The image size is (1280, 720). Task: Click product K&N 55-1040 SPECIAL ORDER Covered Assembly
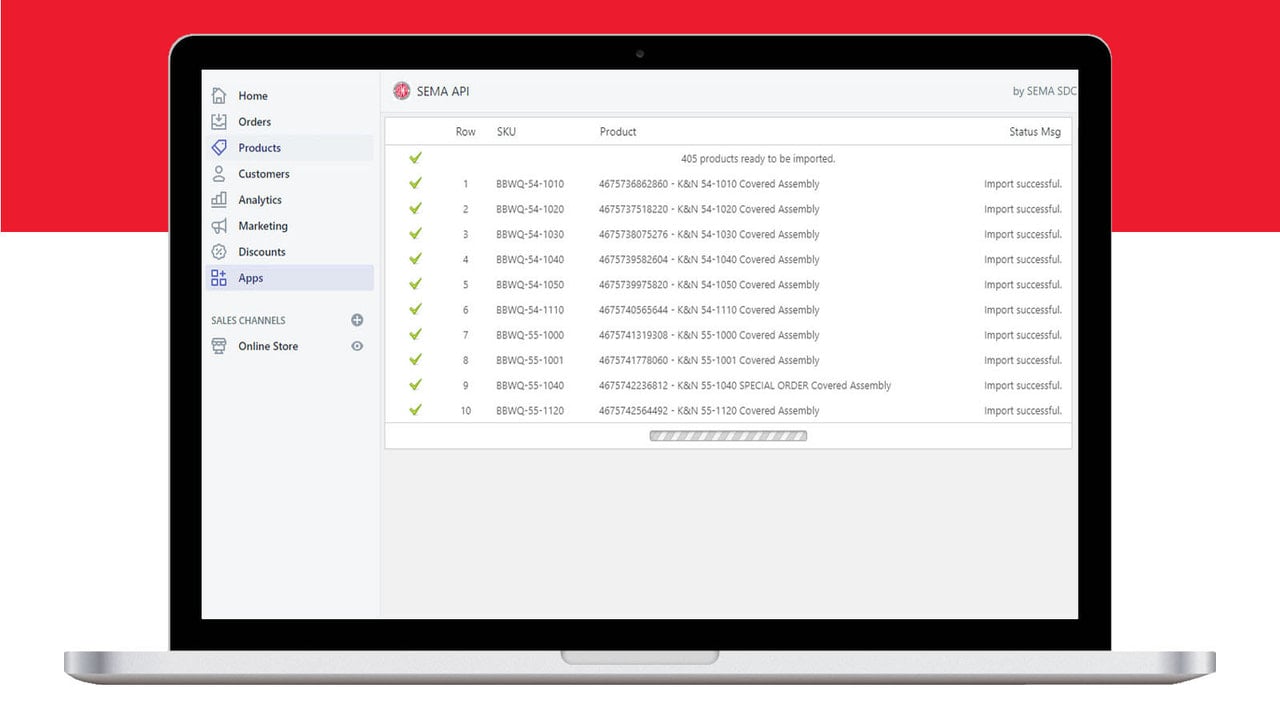point(745,385)
